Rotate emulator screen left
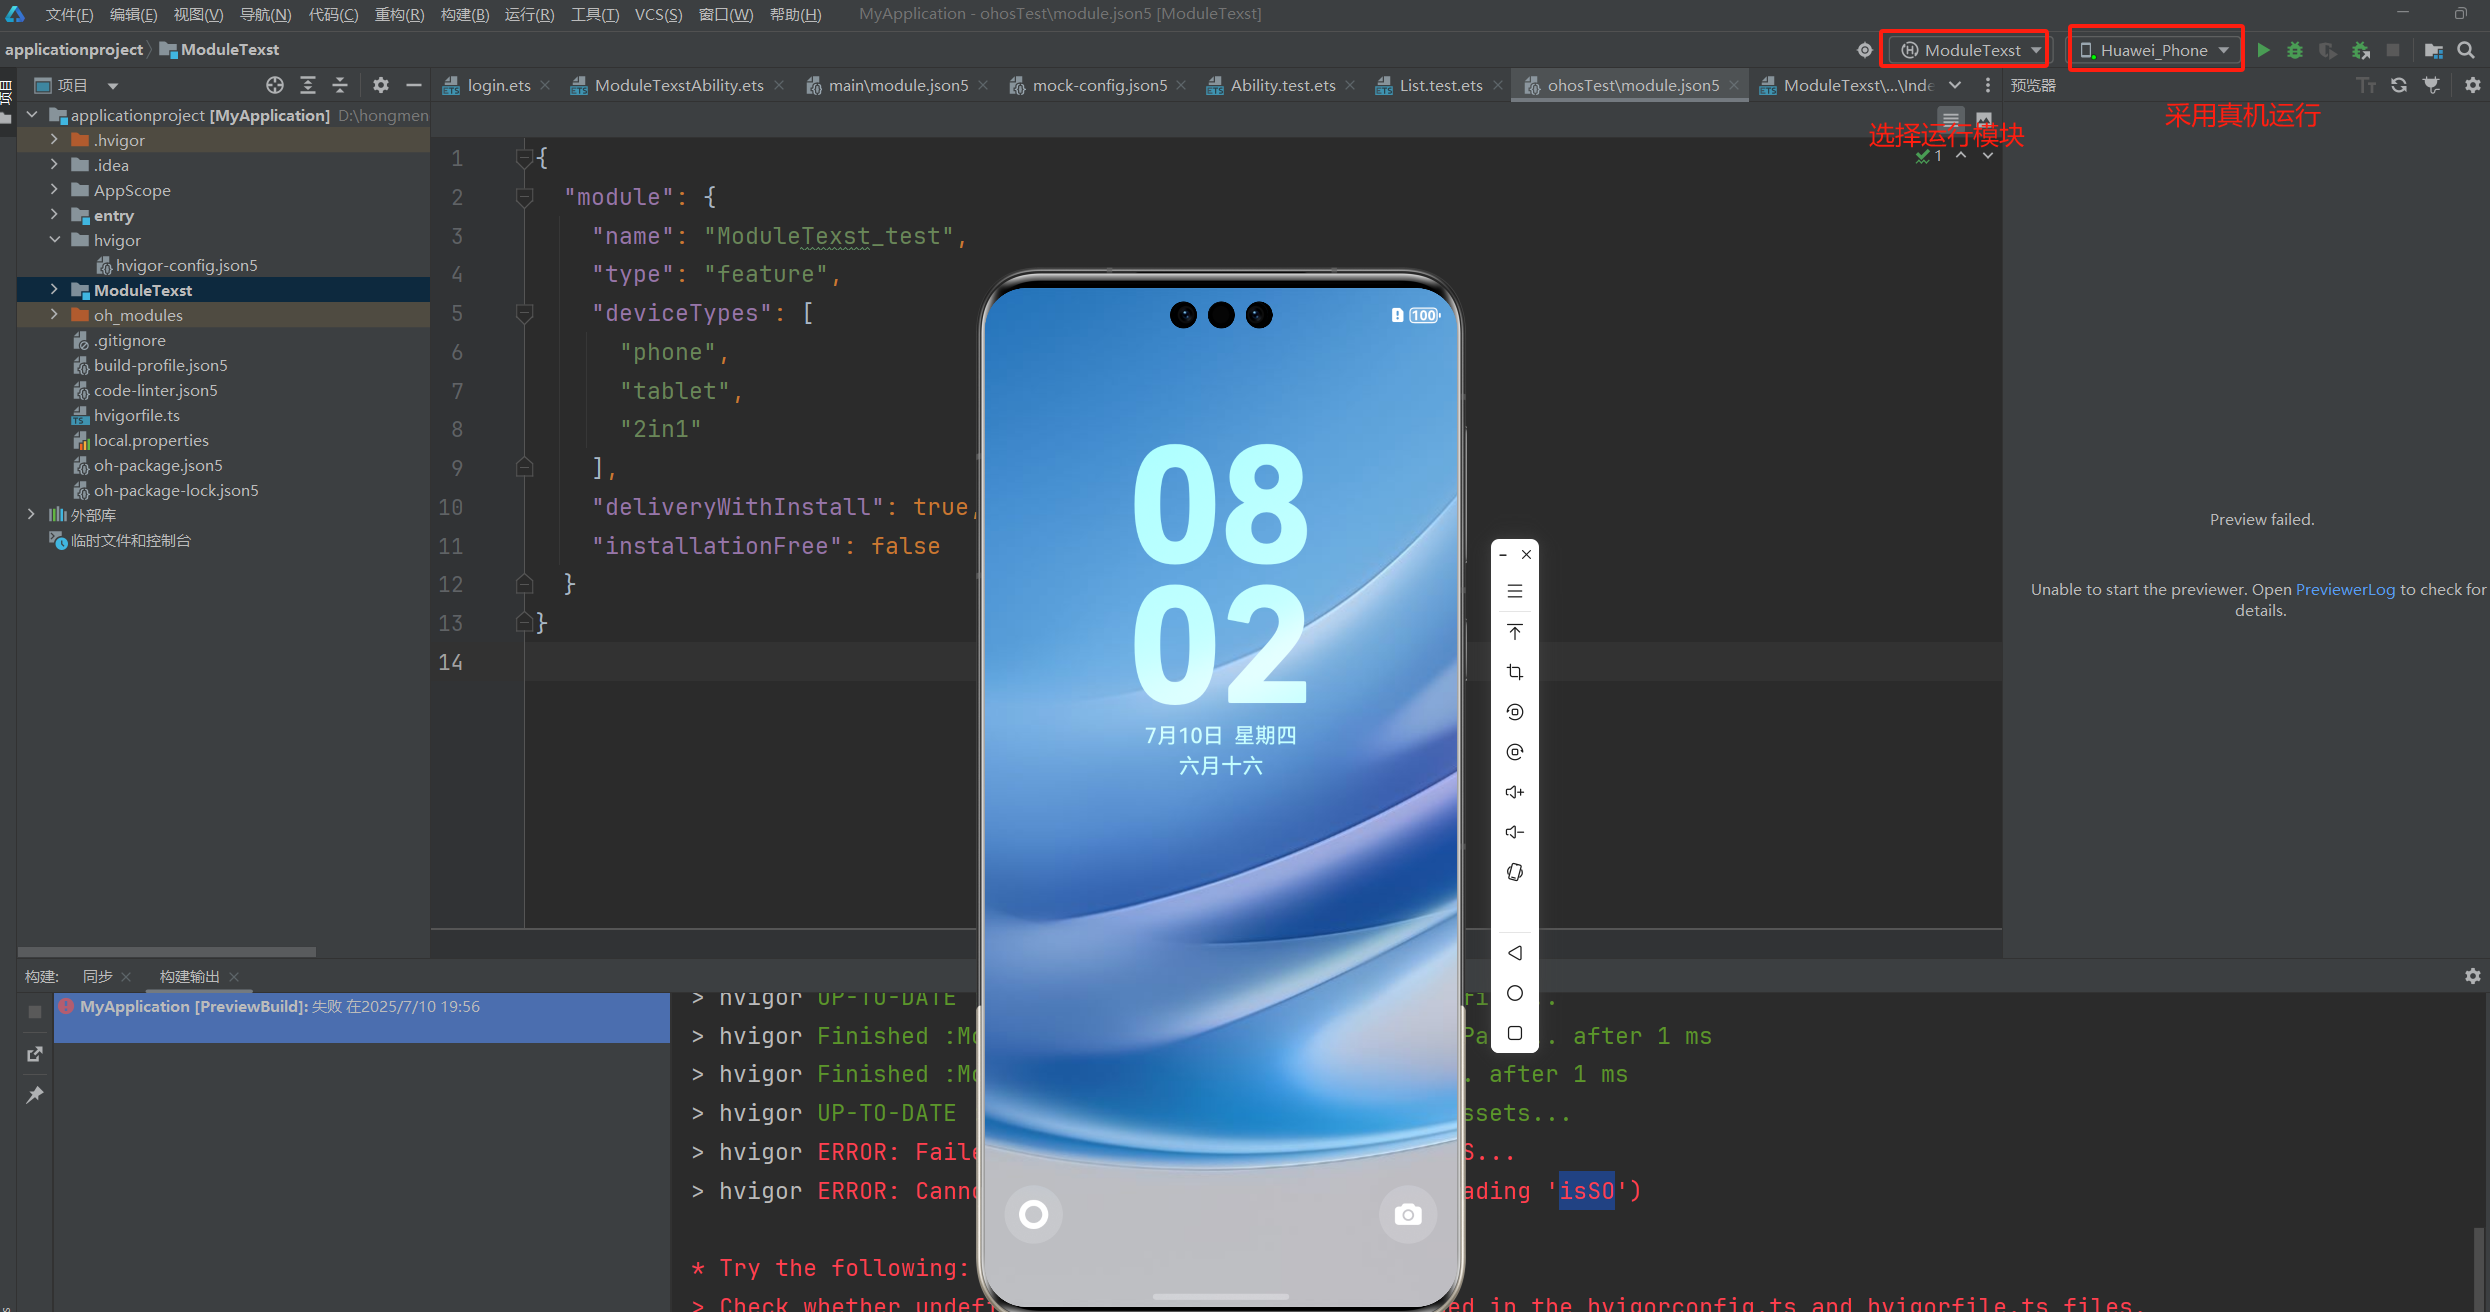 tap(1515, 712)
